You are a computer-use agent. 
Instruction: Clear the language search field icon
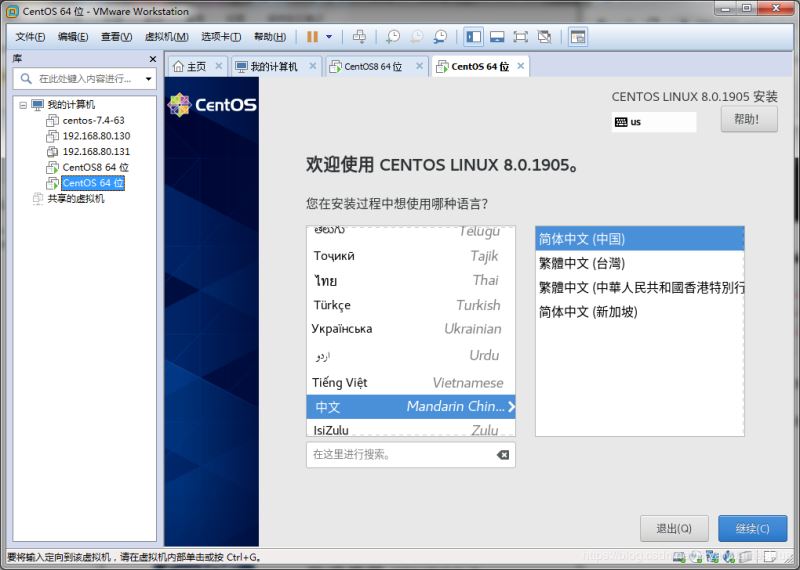pos(503,455)
